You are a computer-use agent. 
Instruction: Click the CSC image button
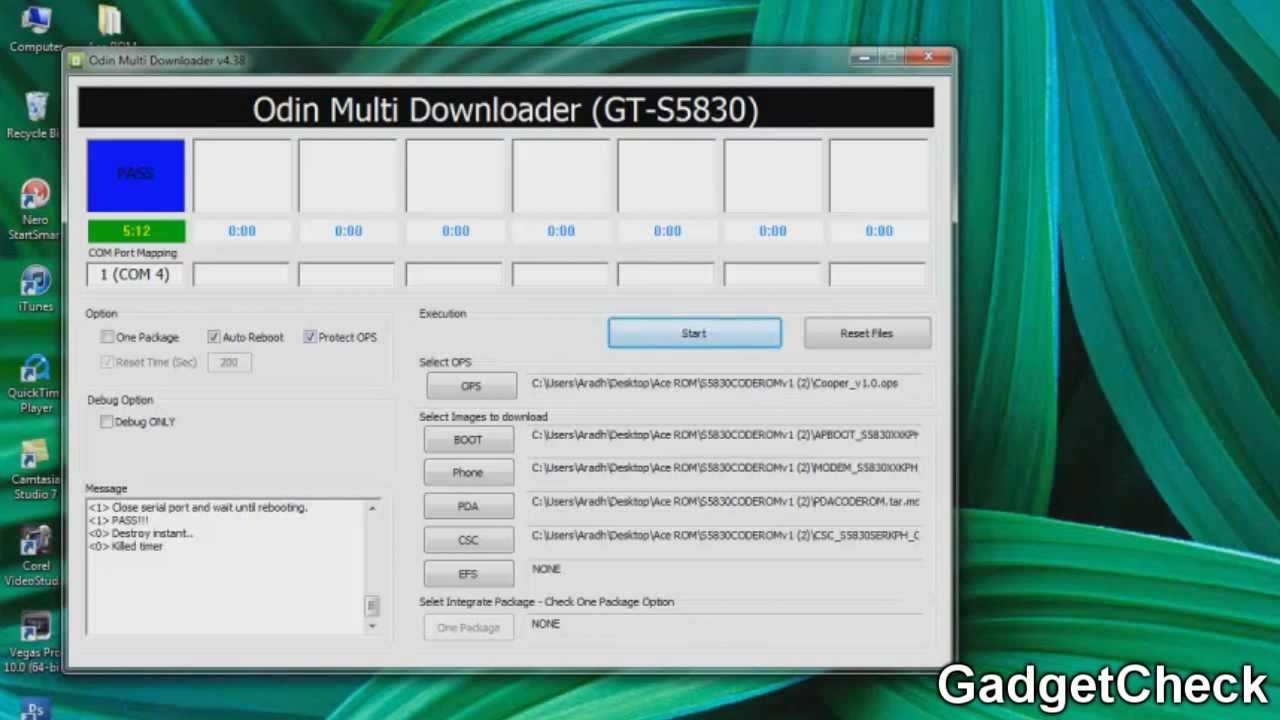point(468,540)
